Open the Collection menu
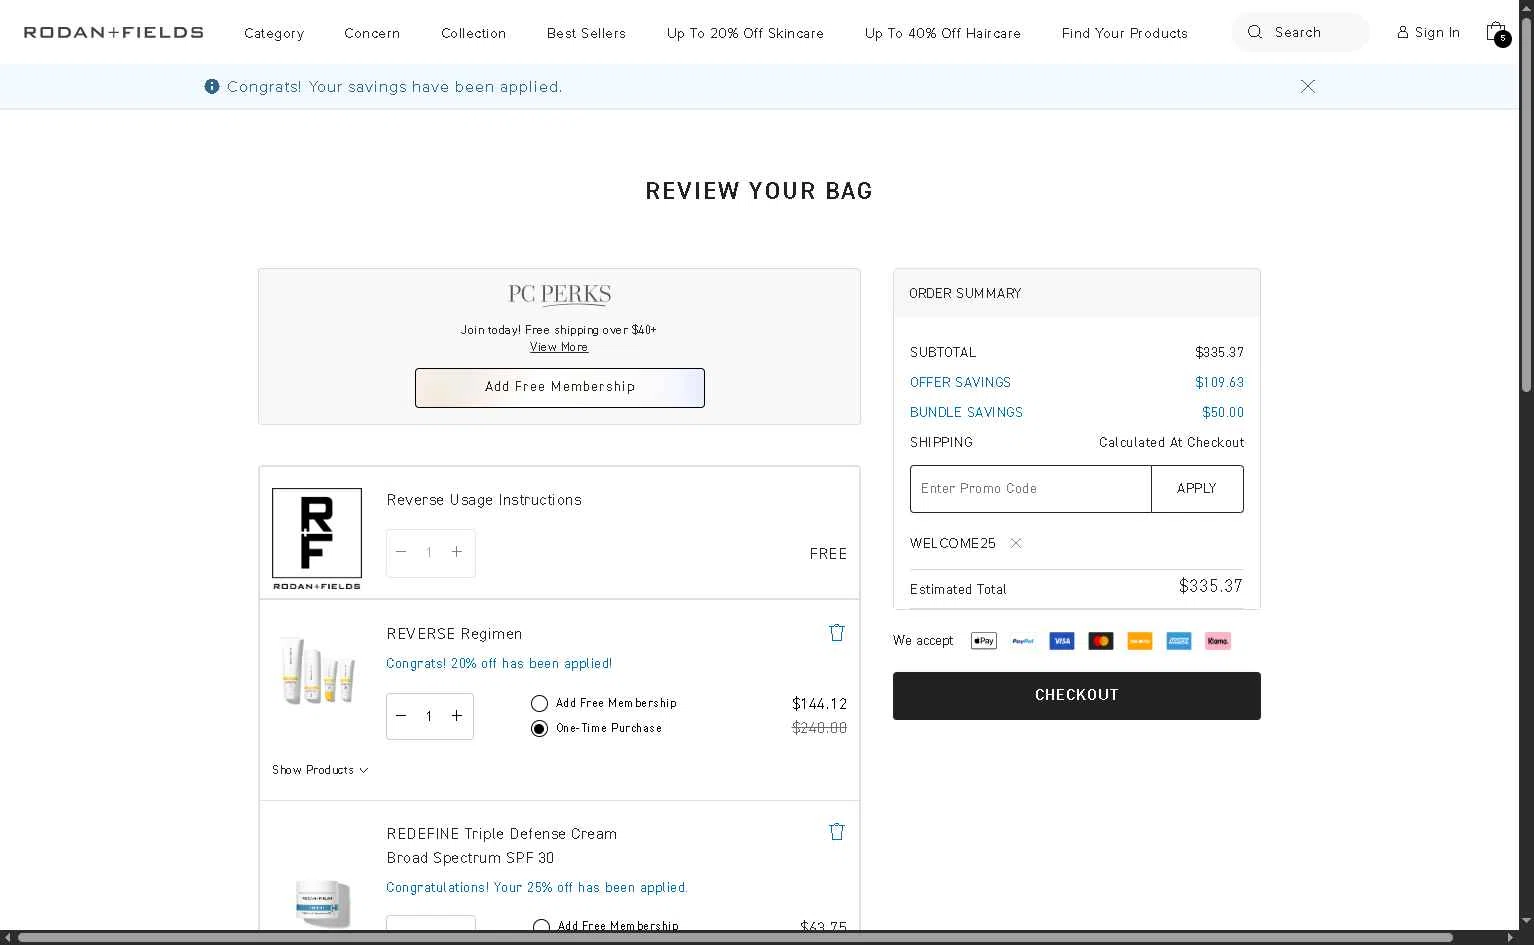 coord(474,33)
